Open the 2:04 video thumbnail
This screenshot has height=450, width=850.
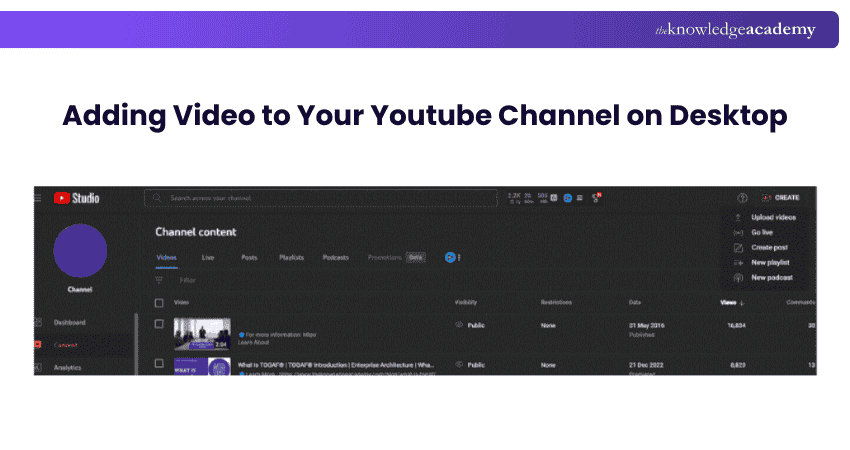pyautogui.click(x=202, y=334)
